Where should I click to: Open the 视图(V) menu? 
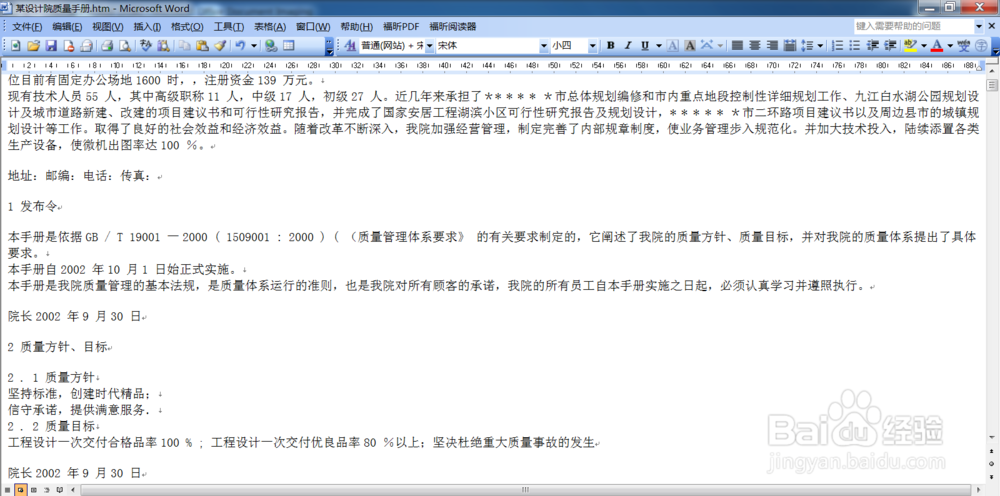pyautogui.click(x=108, y=27)
